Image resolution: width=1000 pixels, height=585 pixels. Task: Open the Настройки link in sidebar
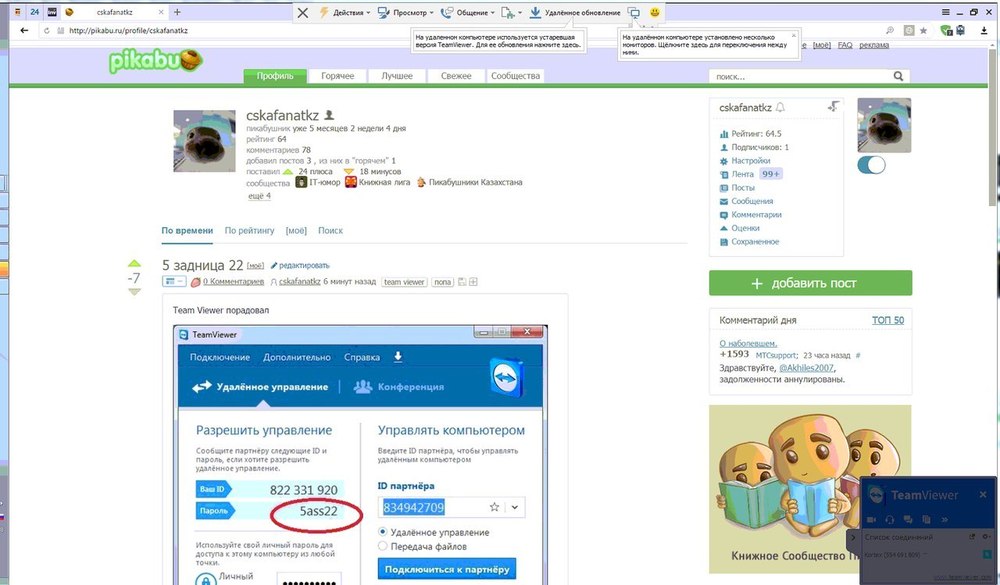pos(750,160)
